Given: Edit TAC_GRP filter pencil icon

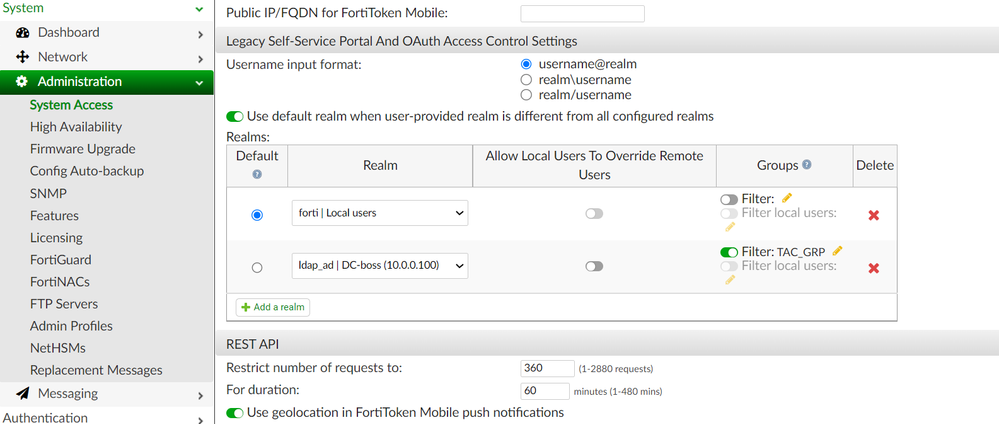Looking at the screenshot, I should (837, 251).
